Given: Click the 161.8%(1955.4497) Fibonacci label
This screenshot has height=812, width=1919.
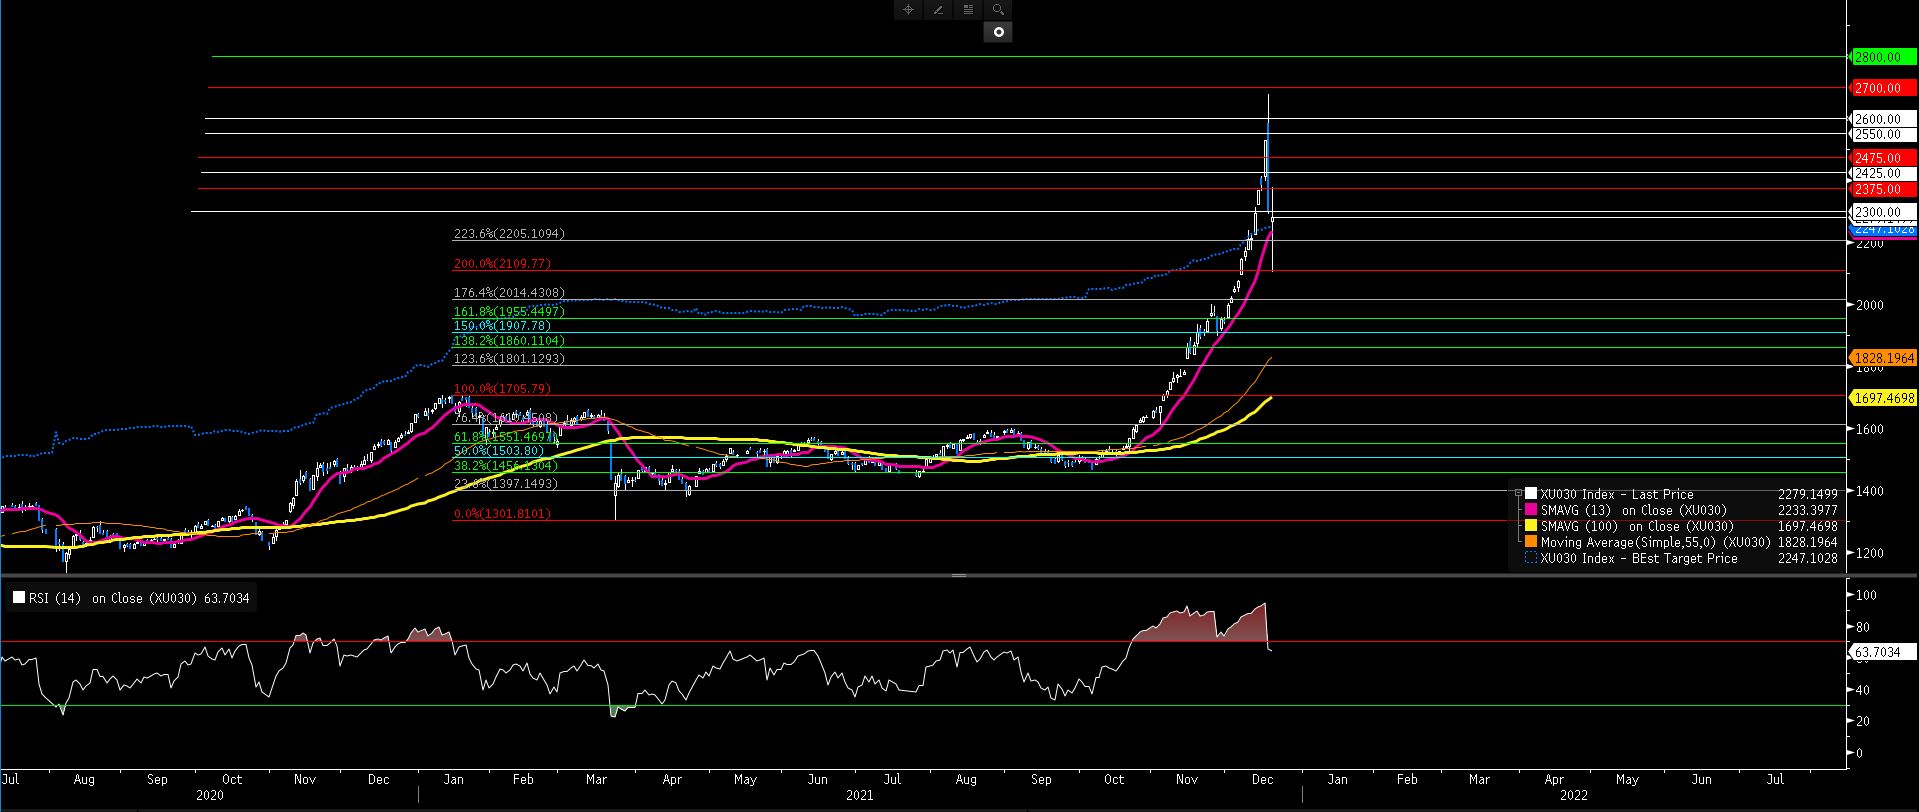Looking at the screenshot, I should 509,312.
